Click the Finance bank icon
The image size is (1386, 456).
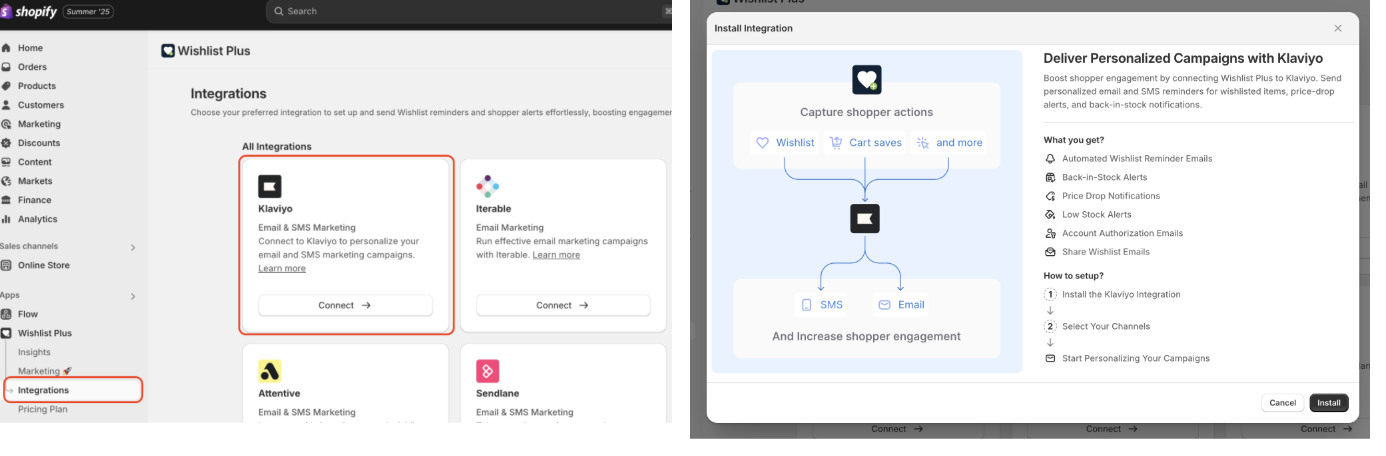click(x=6, y=200)
